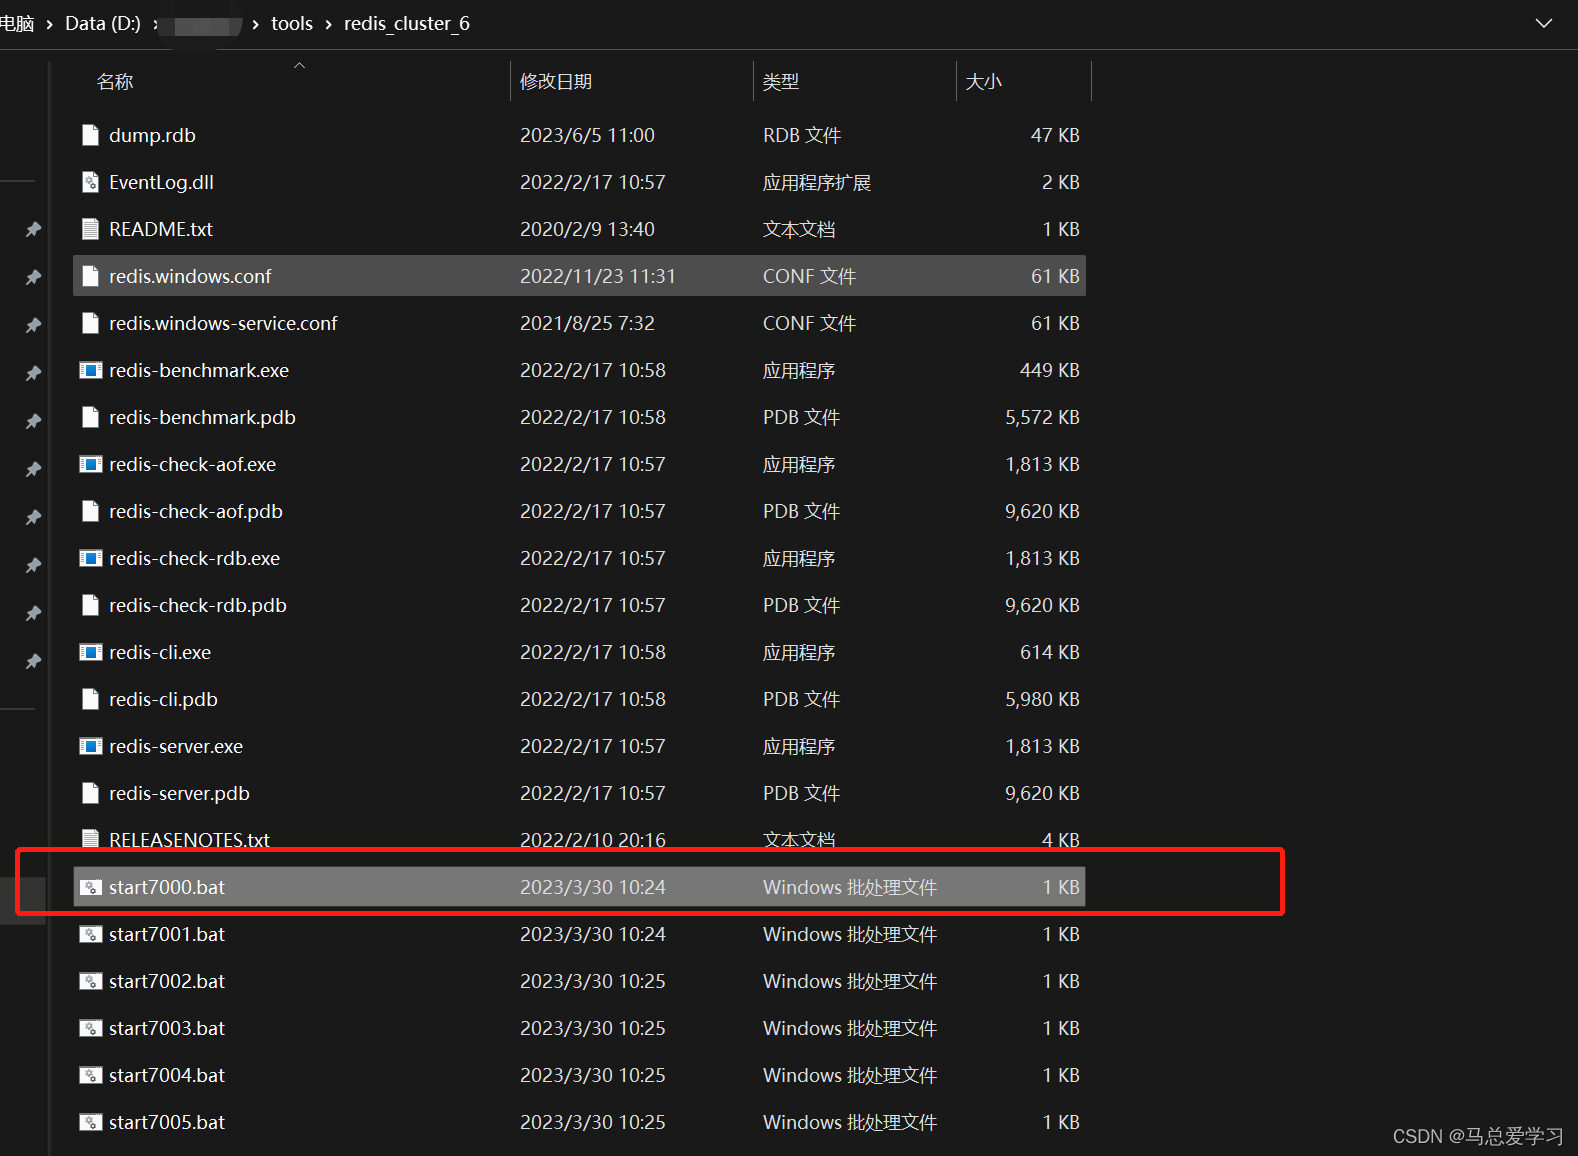
Task: Click the redis-server.exe application icon
Action: coord(90,746)
